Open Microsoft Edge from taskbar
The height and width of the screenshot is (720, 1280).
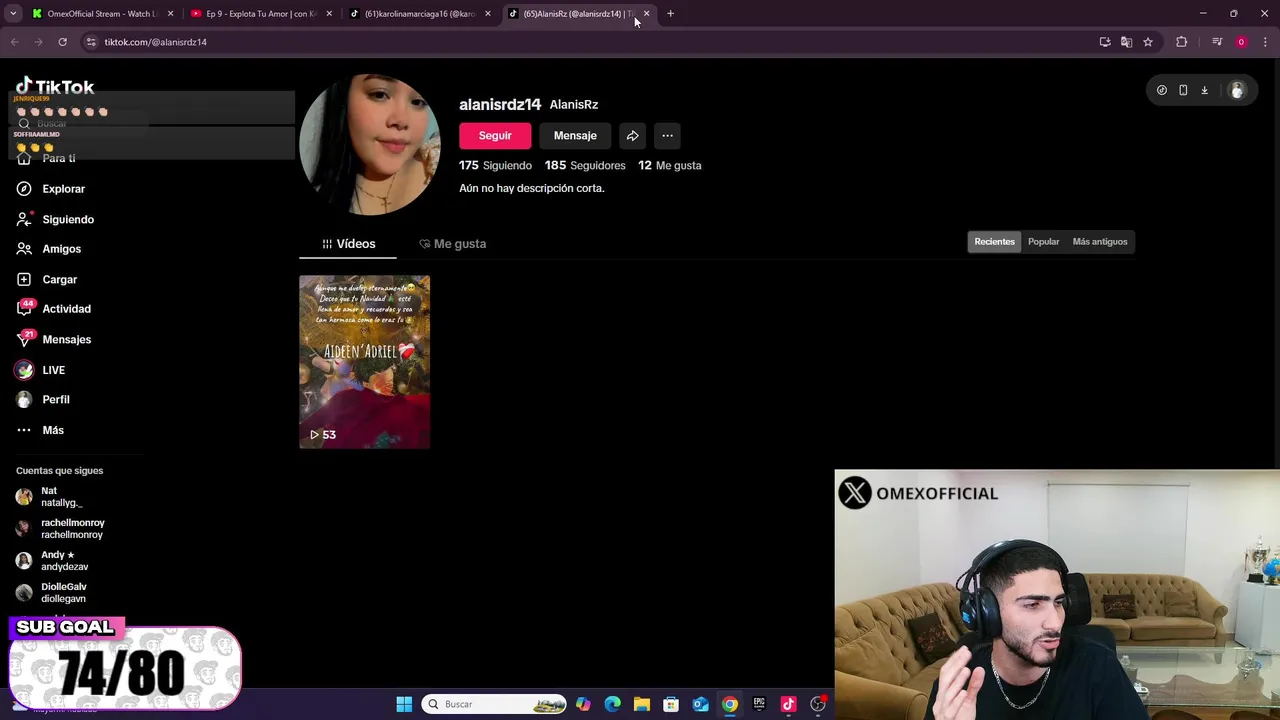pyautogui.click(x=613, y=705)
